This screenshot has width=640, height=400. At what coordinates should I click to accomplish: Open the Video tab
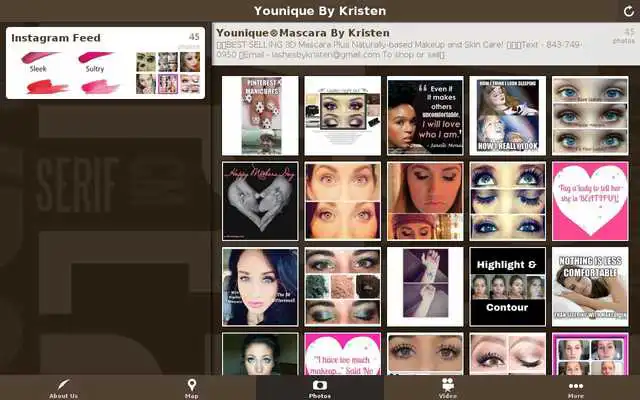click(448, 388)
